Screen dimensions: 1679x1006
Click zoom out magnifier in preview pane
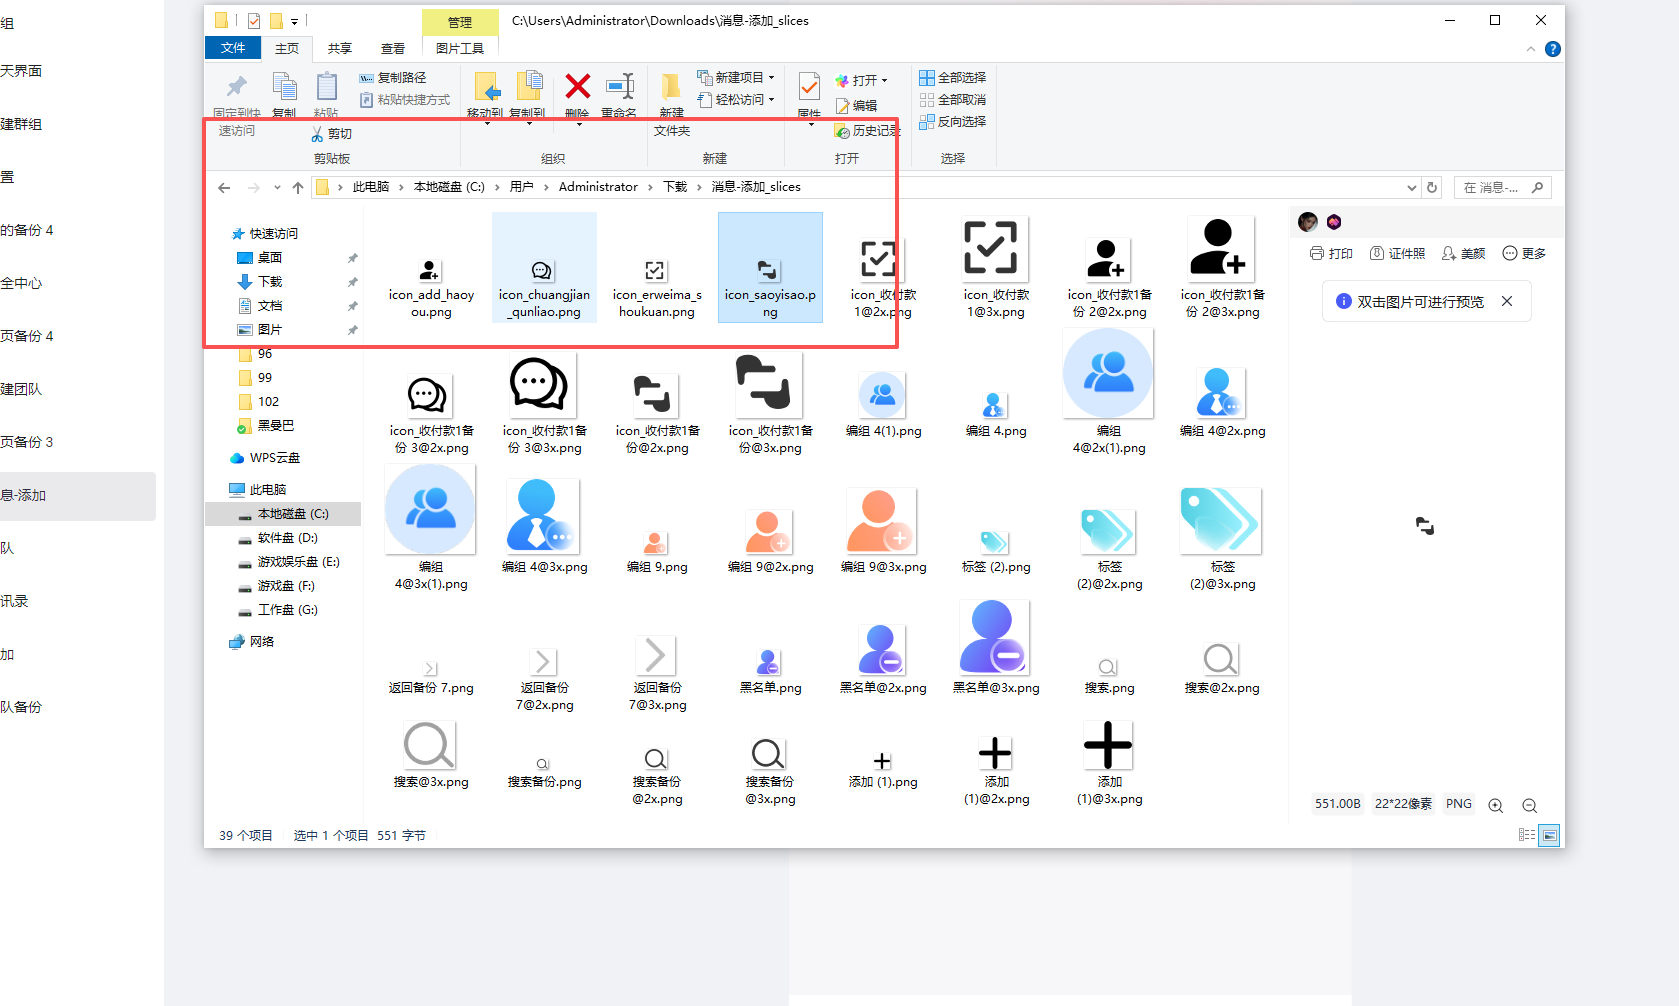point(1530,806)
